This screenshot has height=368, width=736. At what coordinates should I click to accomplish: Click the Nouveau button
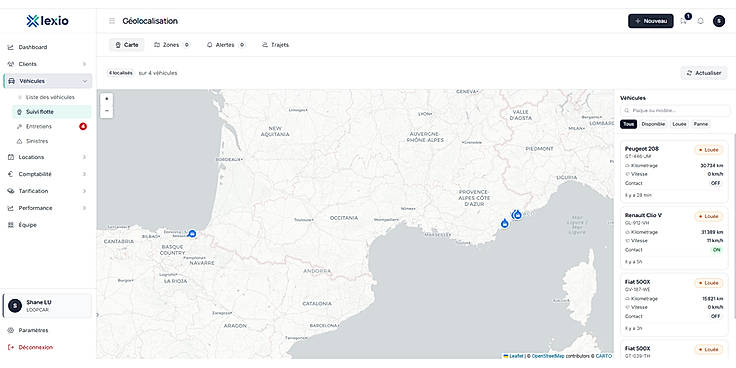[x=651, y=21]
